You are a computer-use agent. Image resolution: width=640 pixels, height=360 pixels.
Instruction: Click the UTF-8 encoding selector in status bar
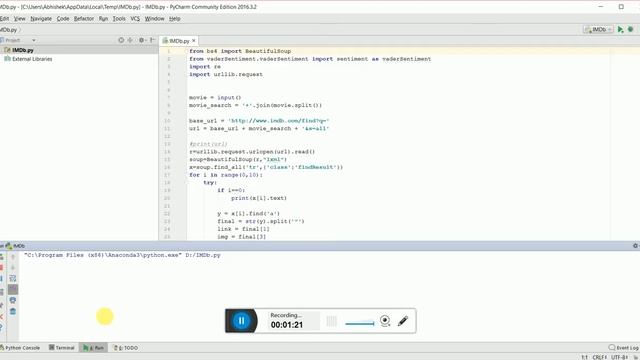619,357
